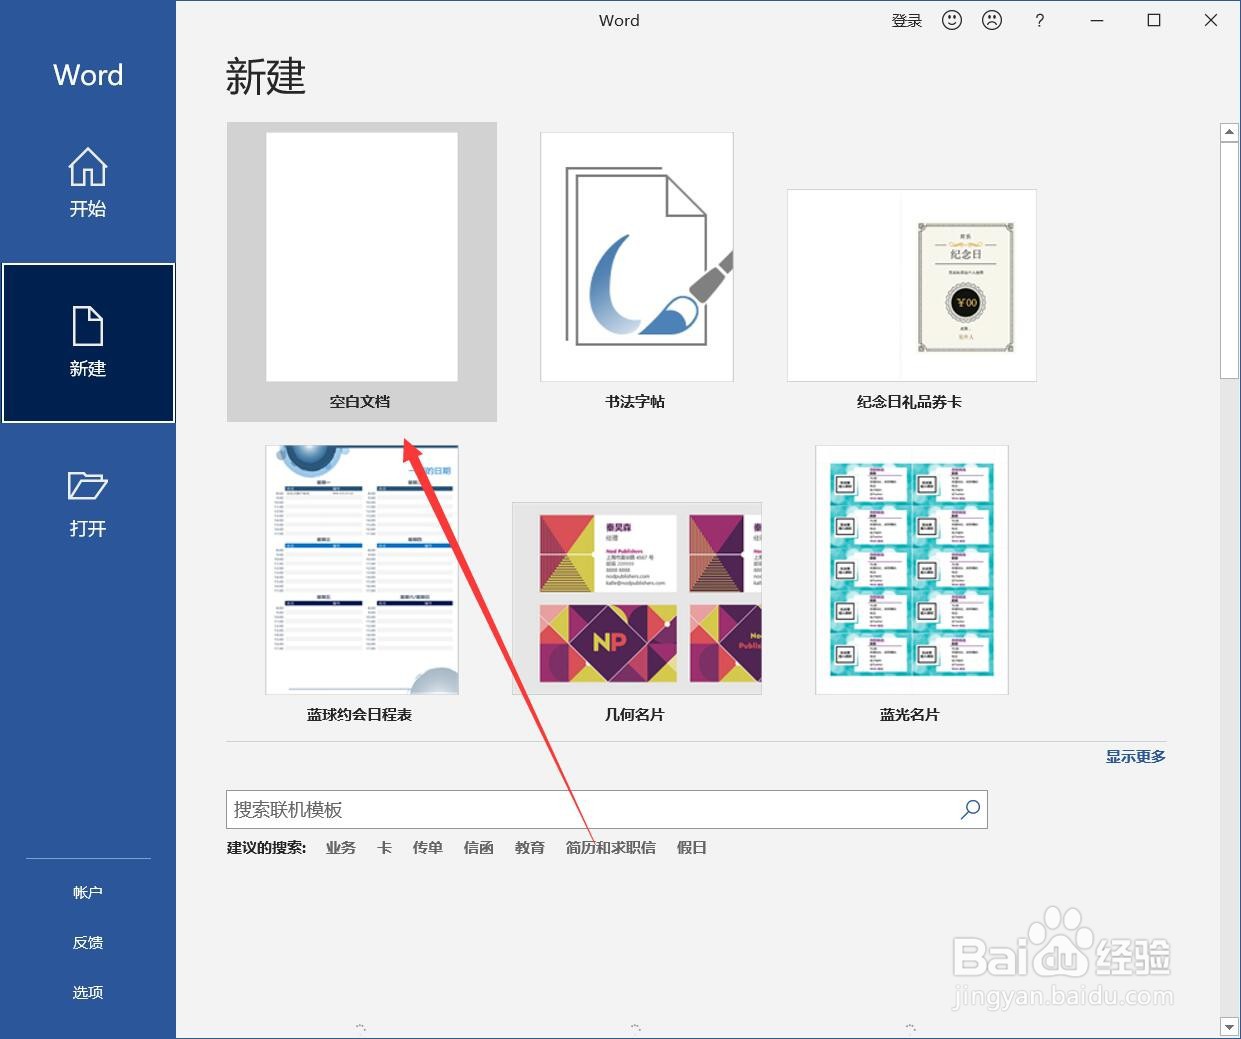
Task: Click suggested search 传单
Action: click(428, 848)
